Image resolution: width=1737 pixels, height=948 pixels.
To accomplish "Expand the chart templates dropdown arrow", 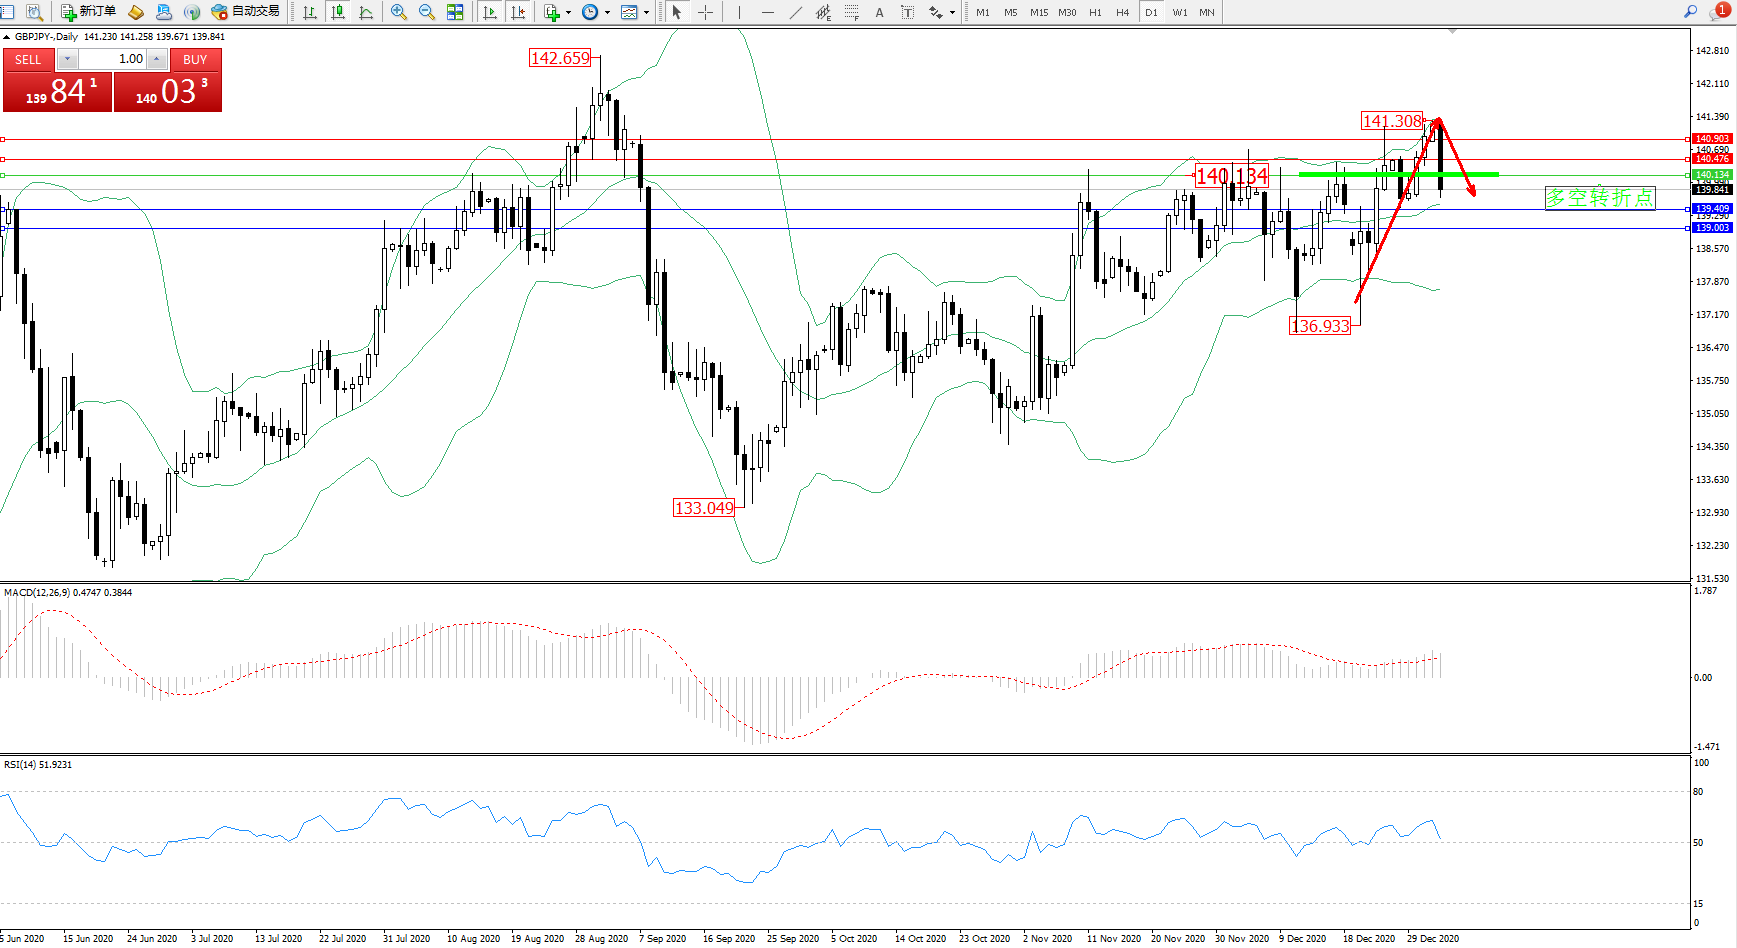I will (646, 13).
